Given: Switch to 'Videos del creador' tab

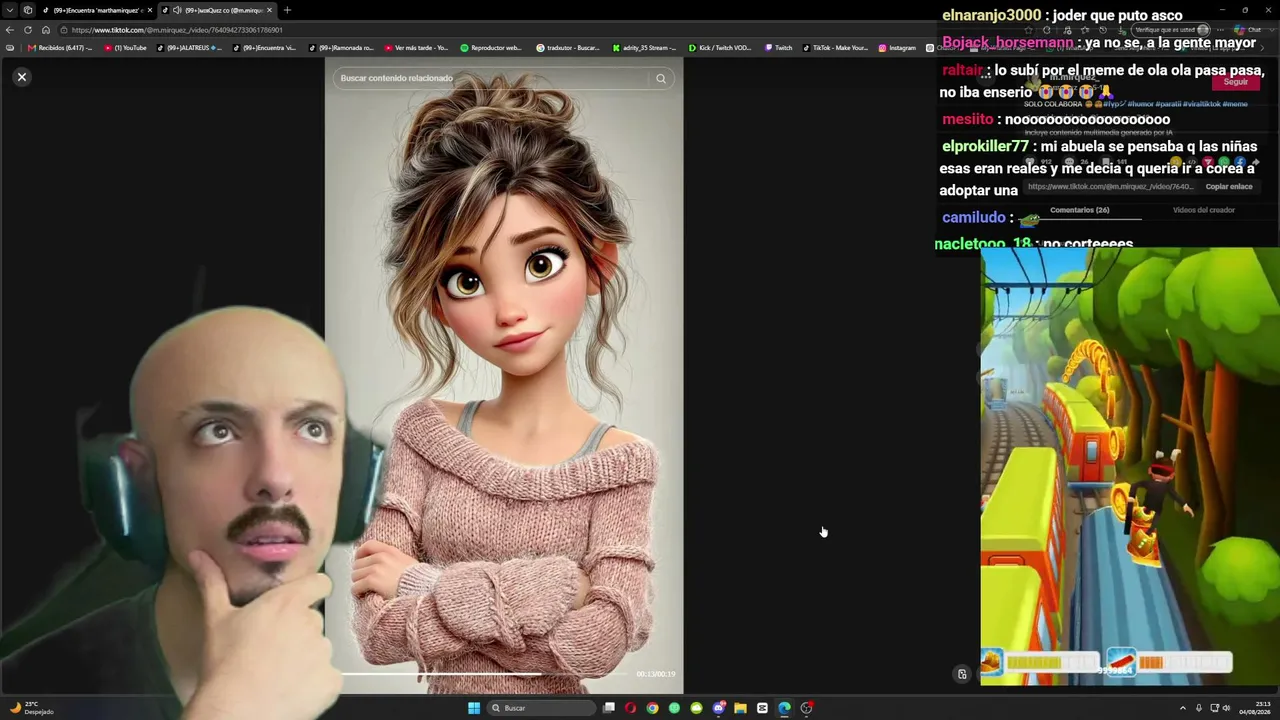Looking at the screenshot, I should [1204, 211].
